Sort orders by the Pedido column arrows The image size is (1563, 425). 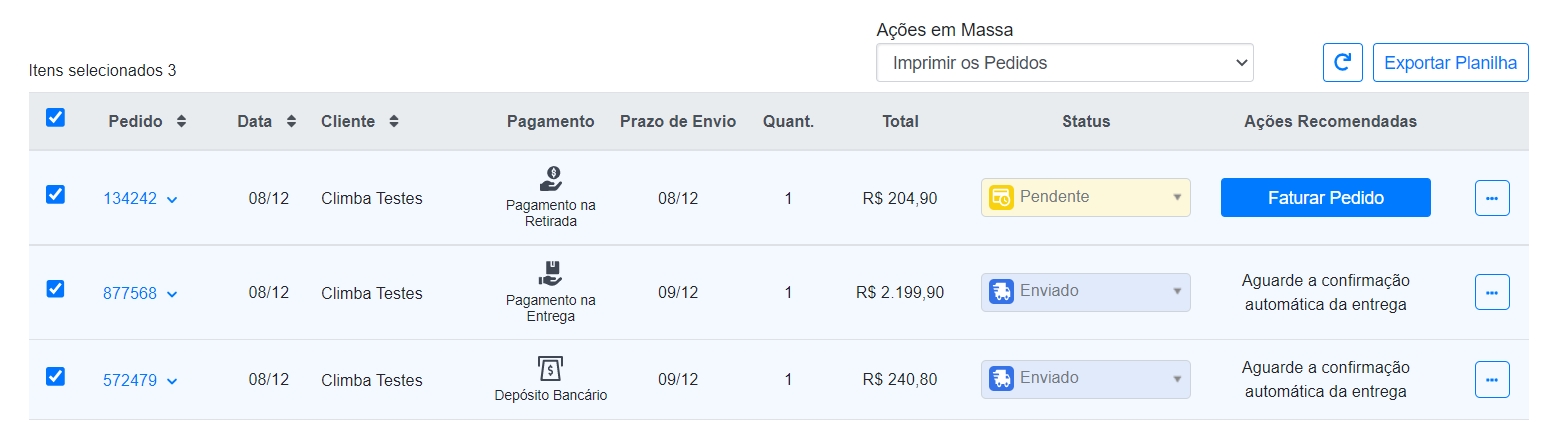coord(181,121)
